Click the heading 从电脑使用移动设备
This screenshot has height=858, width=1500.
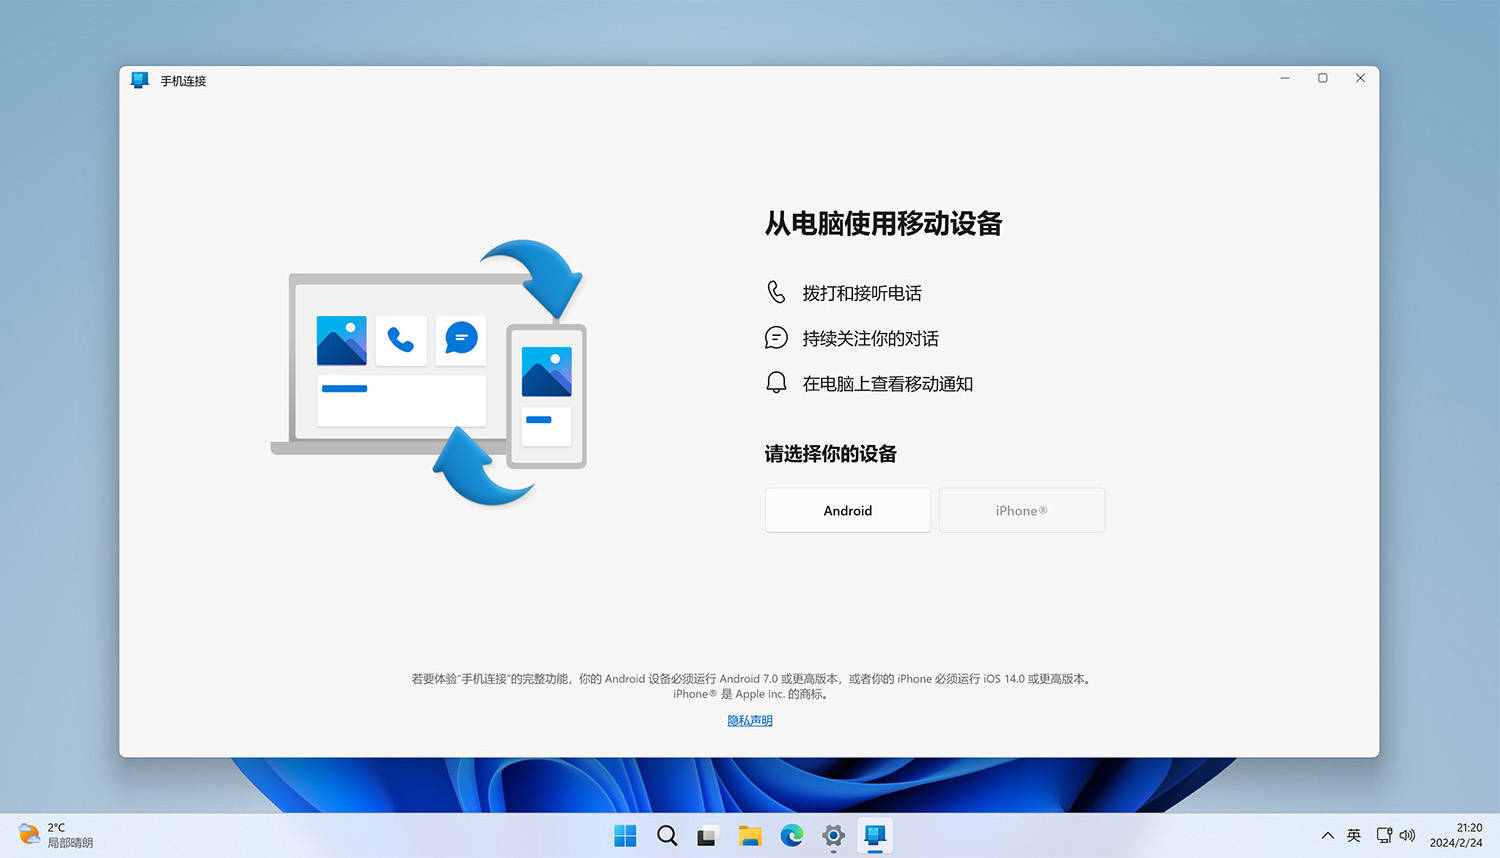[884, 223]
